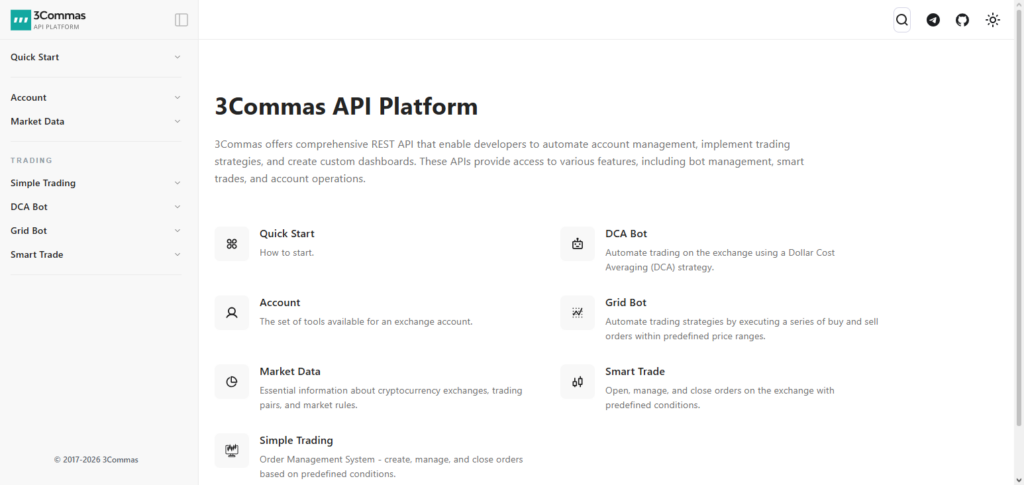1024x485 pixels.
Task: Open the Smart Trade card title link
Action: (635, 371)
